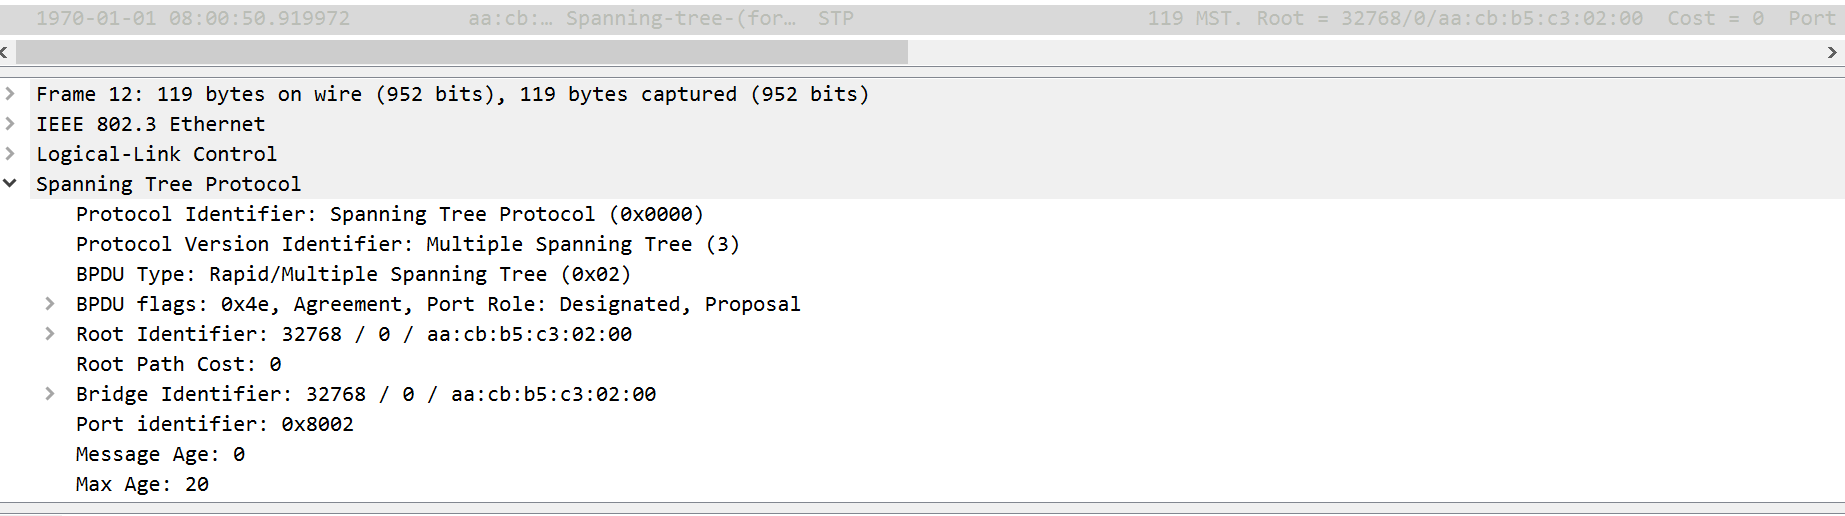Click the horizontal scrollbar right arrow
The image size is (1845, 516).
click(x=1832, y=52)
